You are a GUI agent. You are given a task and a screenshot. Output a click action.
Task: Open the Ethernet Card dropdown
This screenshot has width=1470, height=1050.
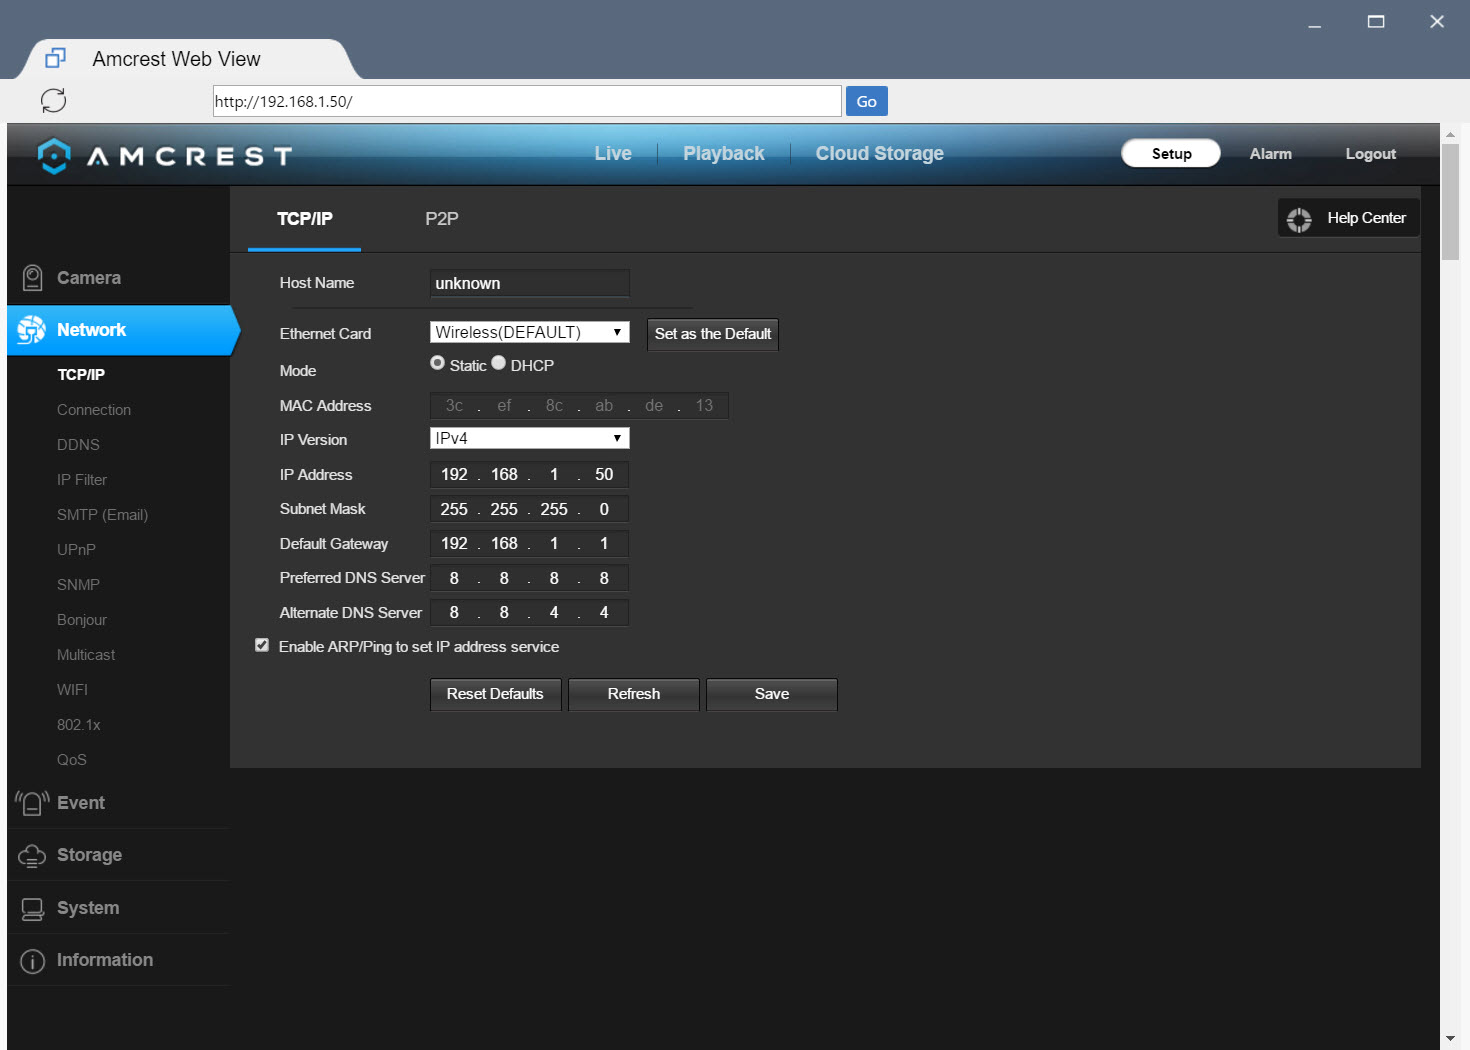click(530, 332)
